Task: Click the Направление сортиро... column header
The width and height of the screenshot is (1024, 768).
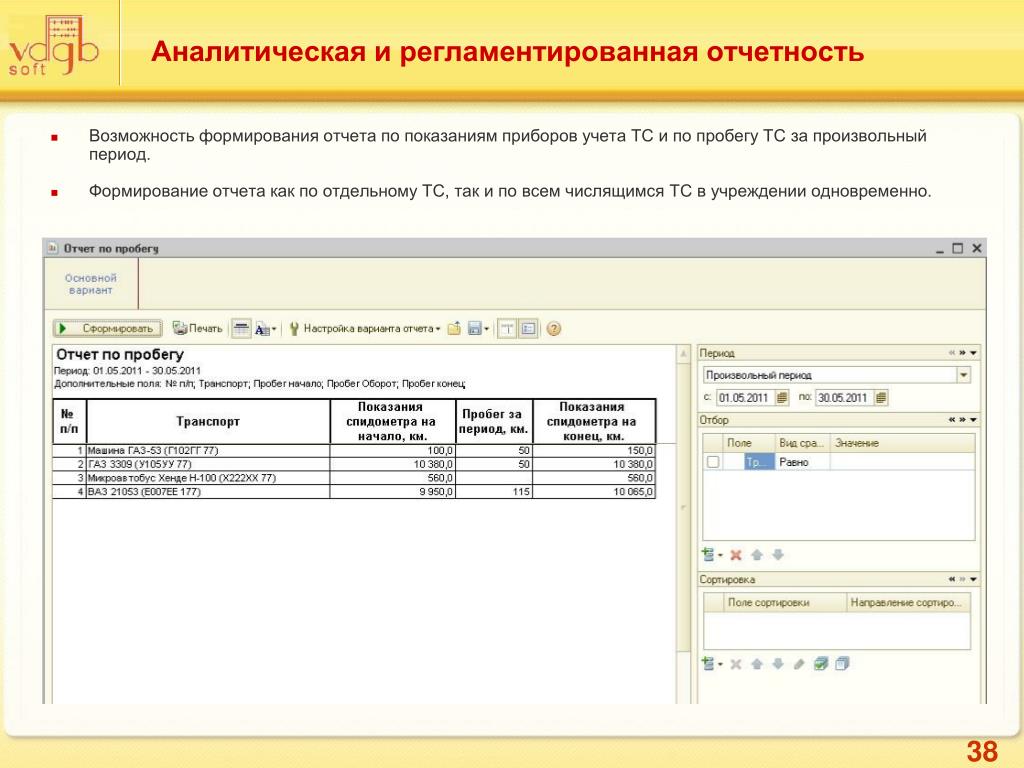Action: pos(906,602)
